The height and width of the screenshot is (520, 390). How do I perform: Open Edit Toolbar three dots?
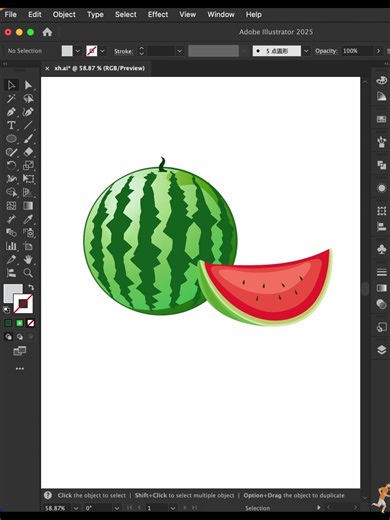20,369
